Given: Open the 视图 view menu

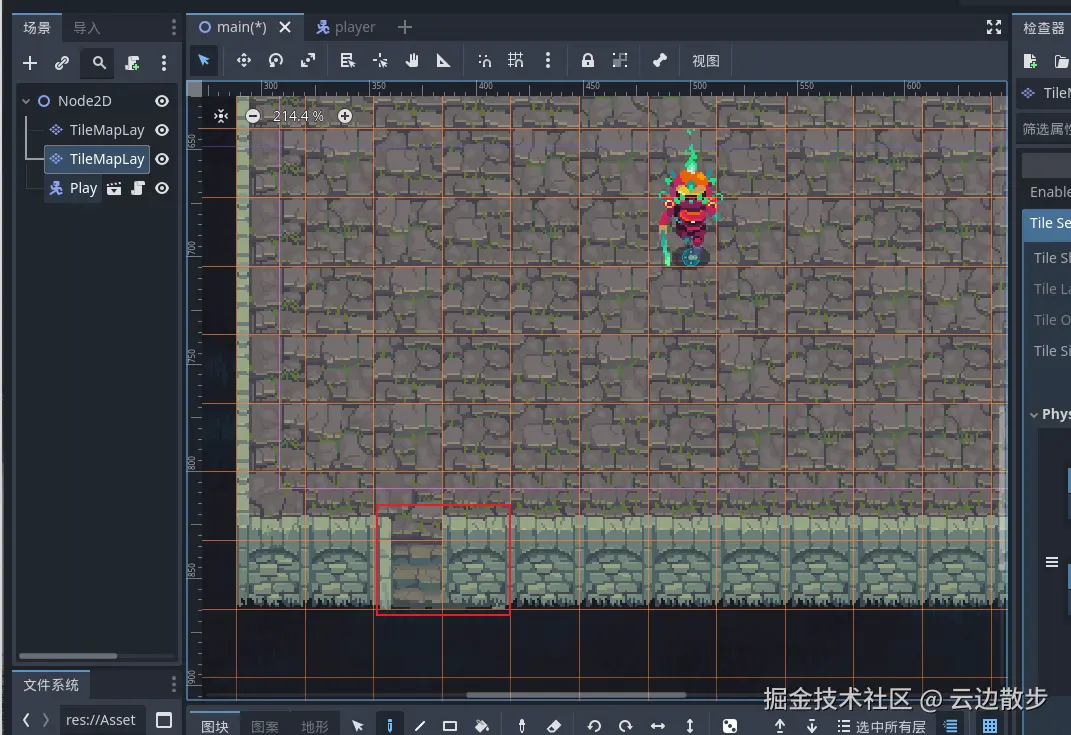Looking at the screenshot, I should click(706, 61).
